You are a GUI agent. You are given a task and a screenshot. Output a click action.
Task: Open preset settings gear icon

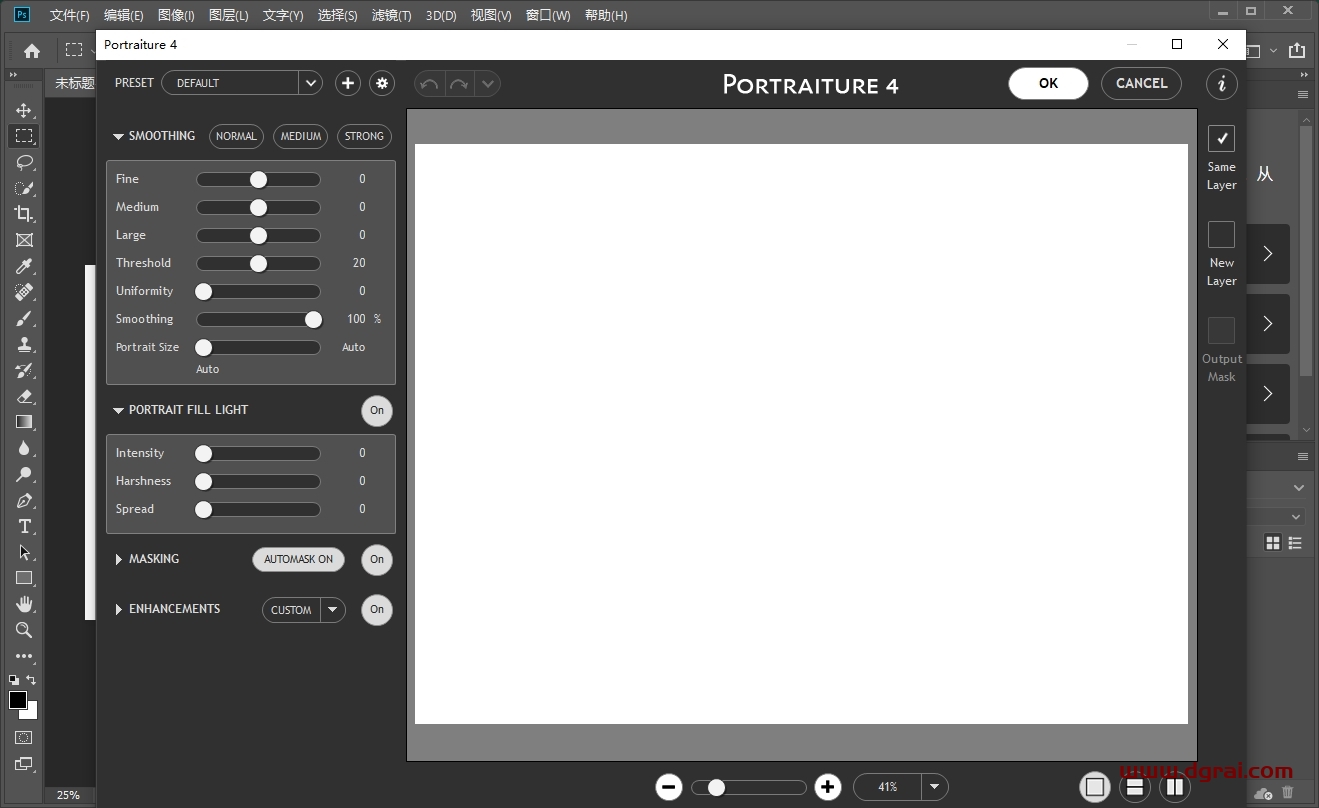382,83
